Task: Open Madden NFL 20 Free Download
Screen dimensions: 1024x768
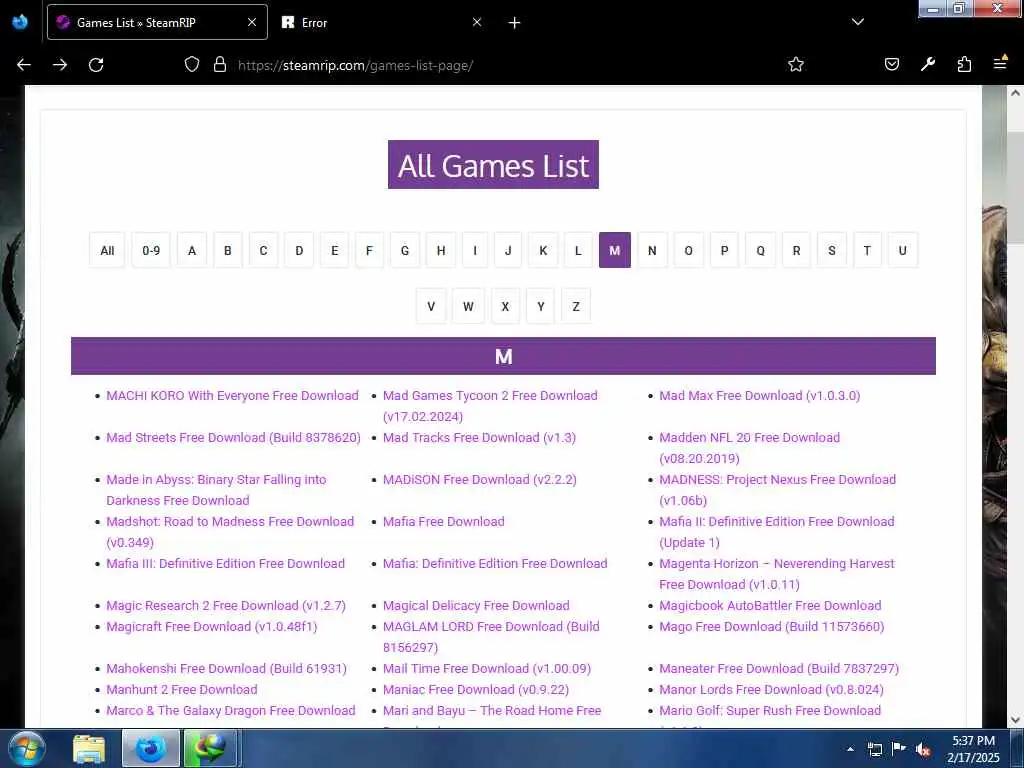Action: coord(749,447)
